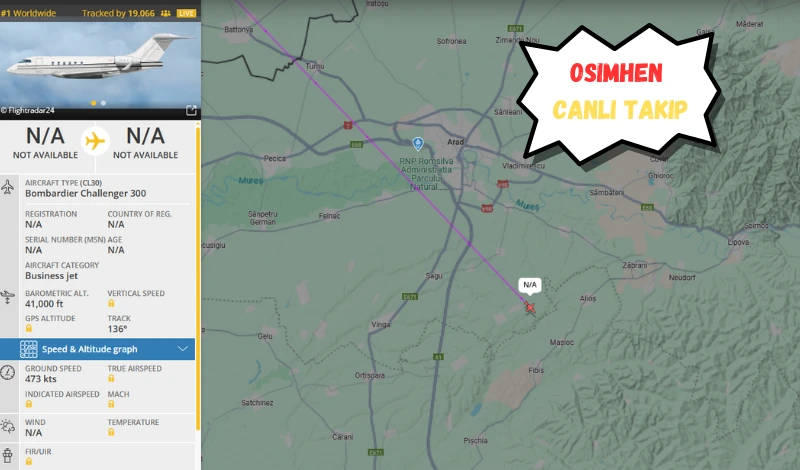Click the aircraft type plane icon
The width and height of the screenshot is (800, 470).
pyautogui.click(x=8, y=188)
